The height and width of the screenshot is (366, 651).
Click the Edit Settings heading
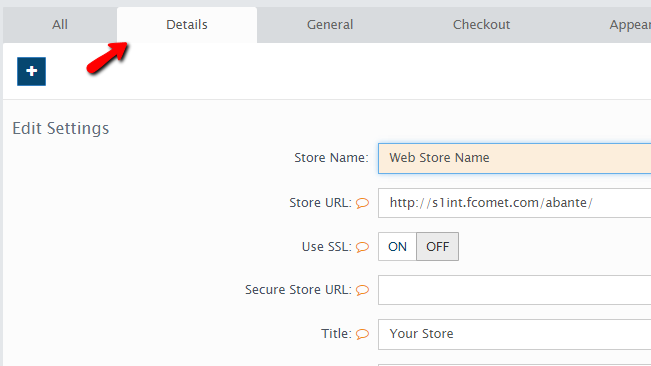click(61, 129)
